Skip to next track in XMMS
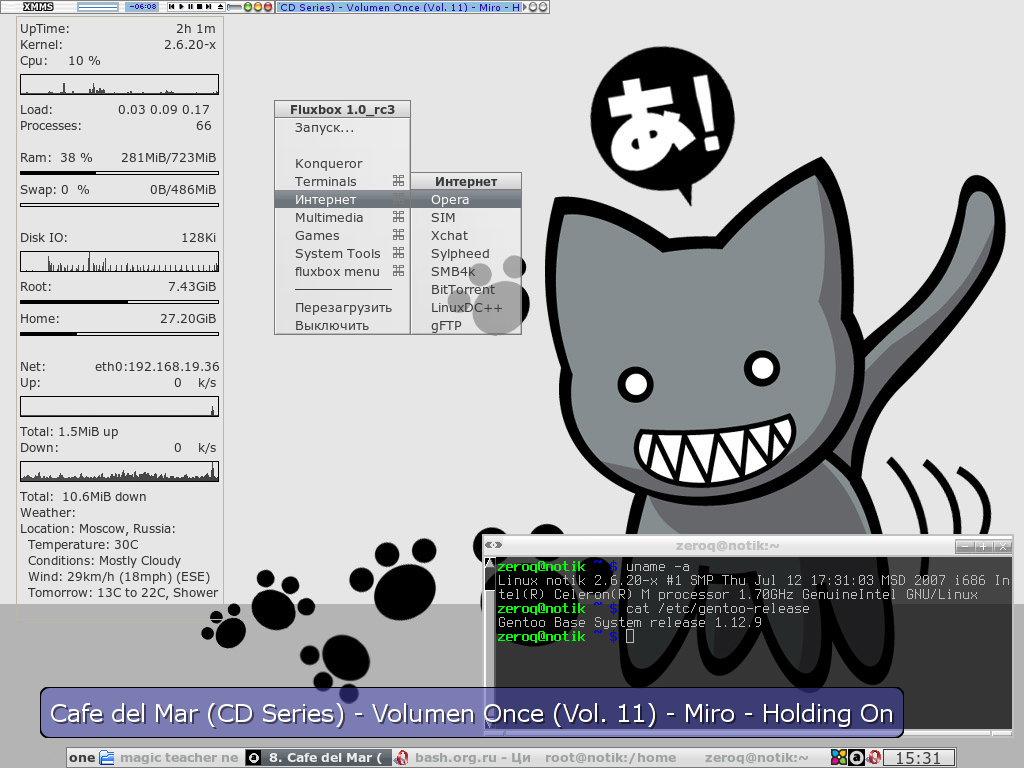Viewport: 1024px width, 768px height. click(208, 7)
